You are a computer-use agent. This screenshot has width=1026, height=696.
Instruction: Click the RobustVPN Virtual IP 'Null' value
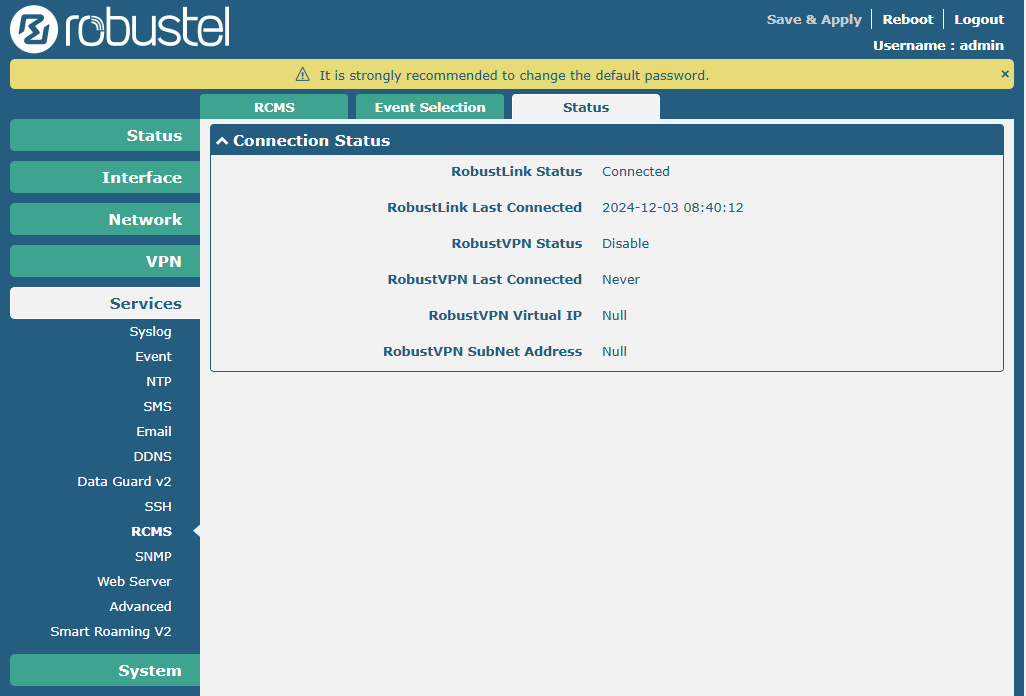[614, 315]
